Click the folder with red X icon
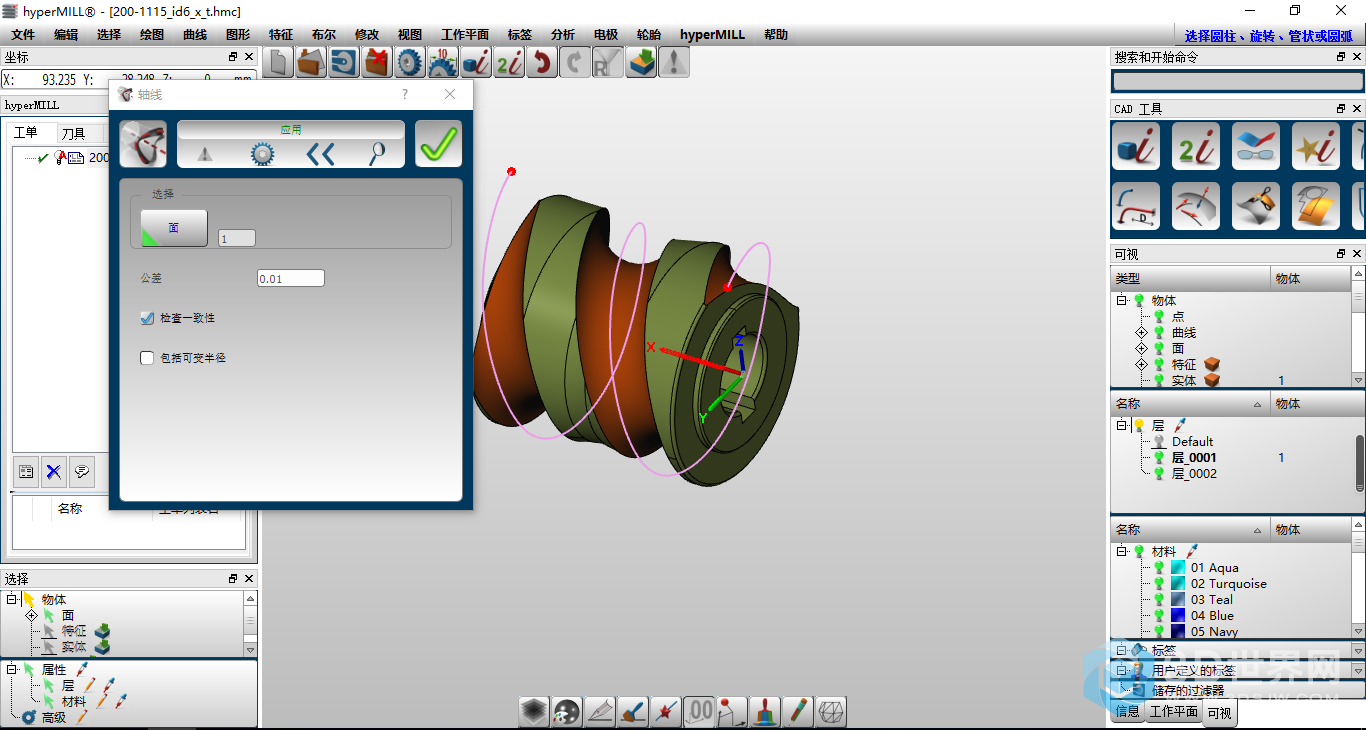 point(377,62)
